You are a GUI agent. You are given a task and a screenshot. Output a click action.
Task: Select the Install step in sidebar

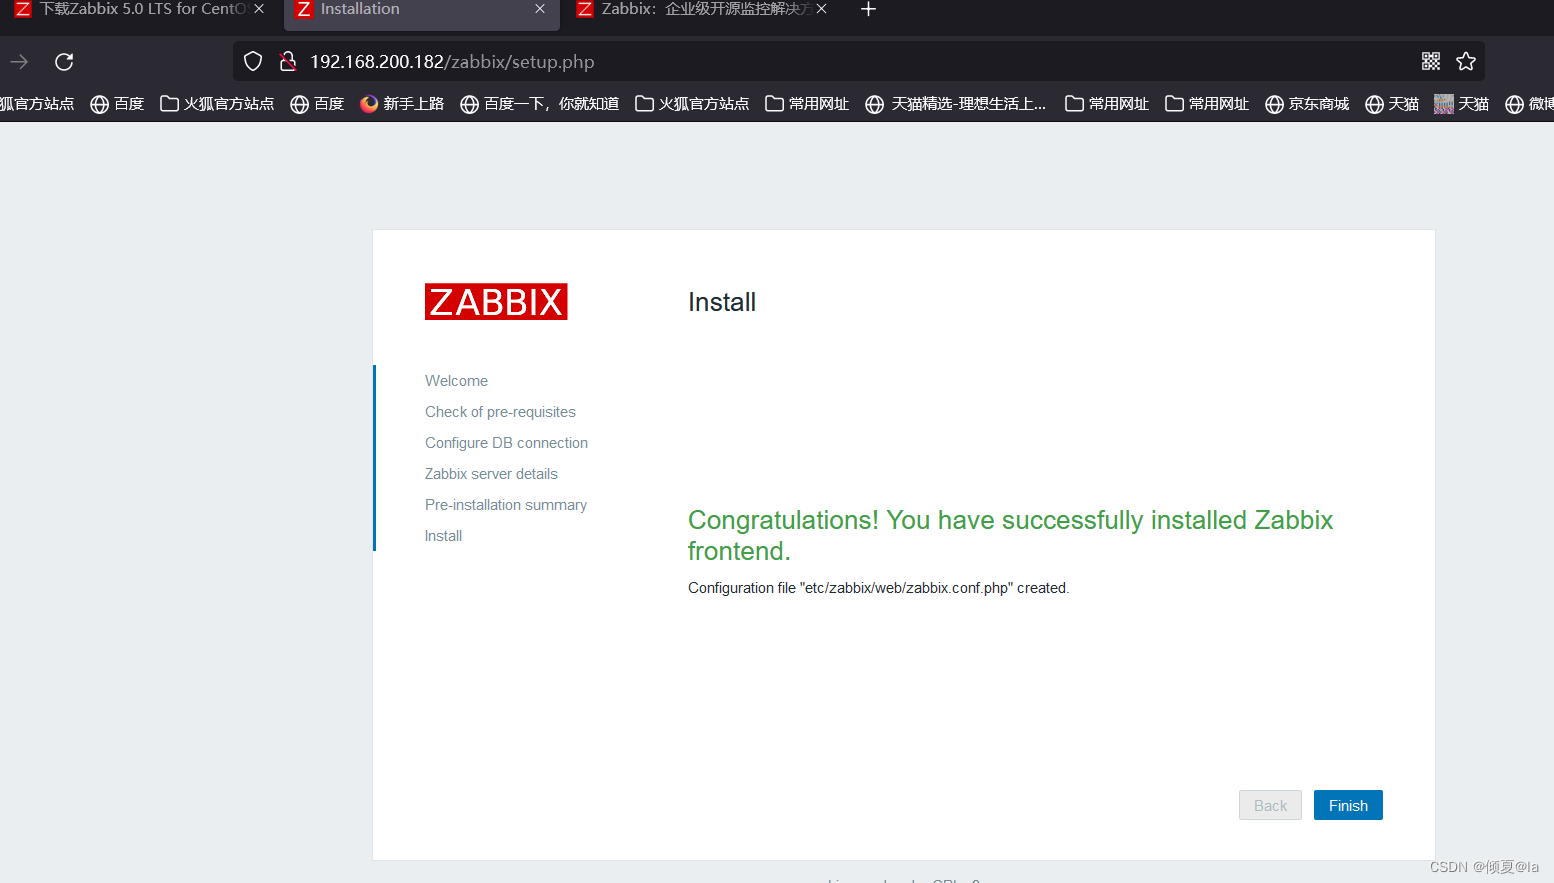443,536
